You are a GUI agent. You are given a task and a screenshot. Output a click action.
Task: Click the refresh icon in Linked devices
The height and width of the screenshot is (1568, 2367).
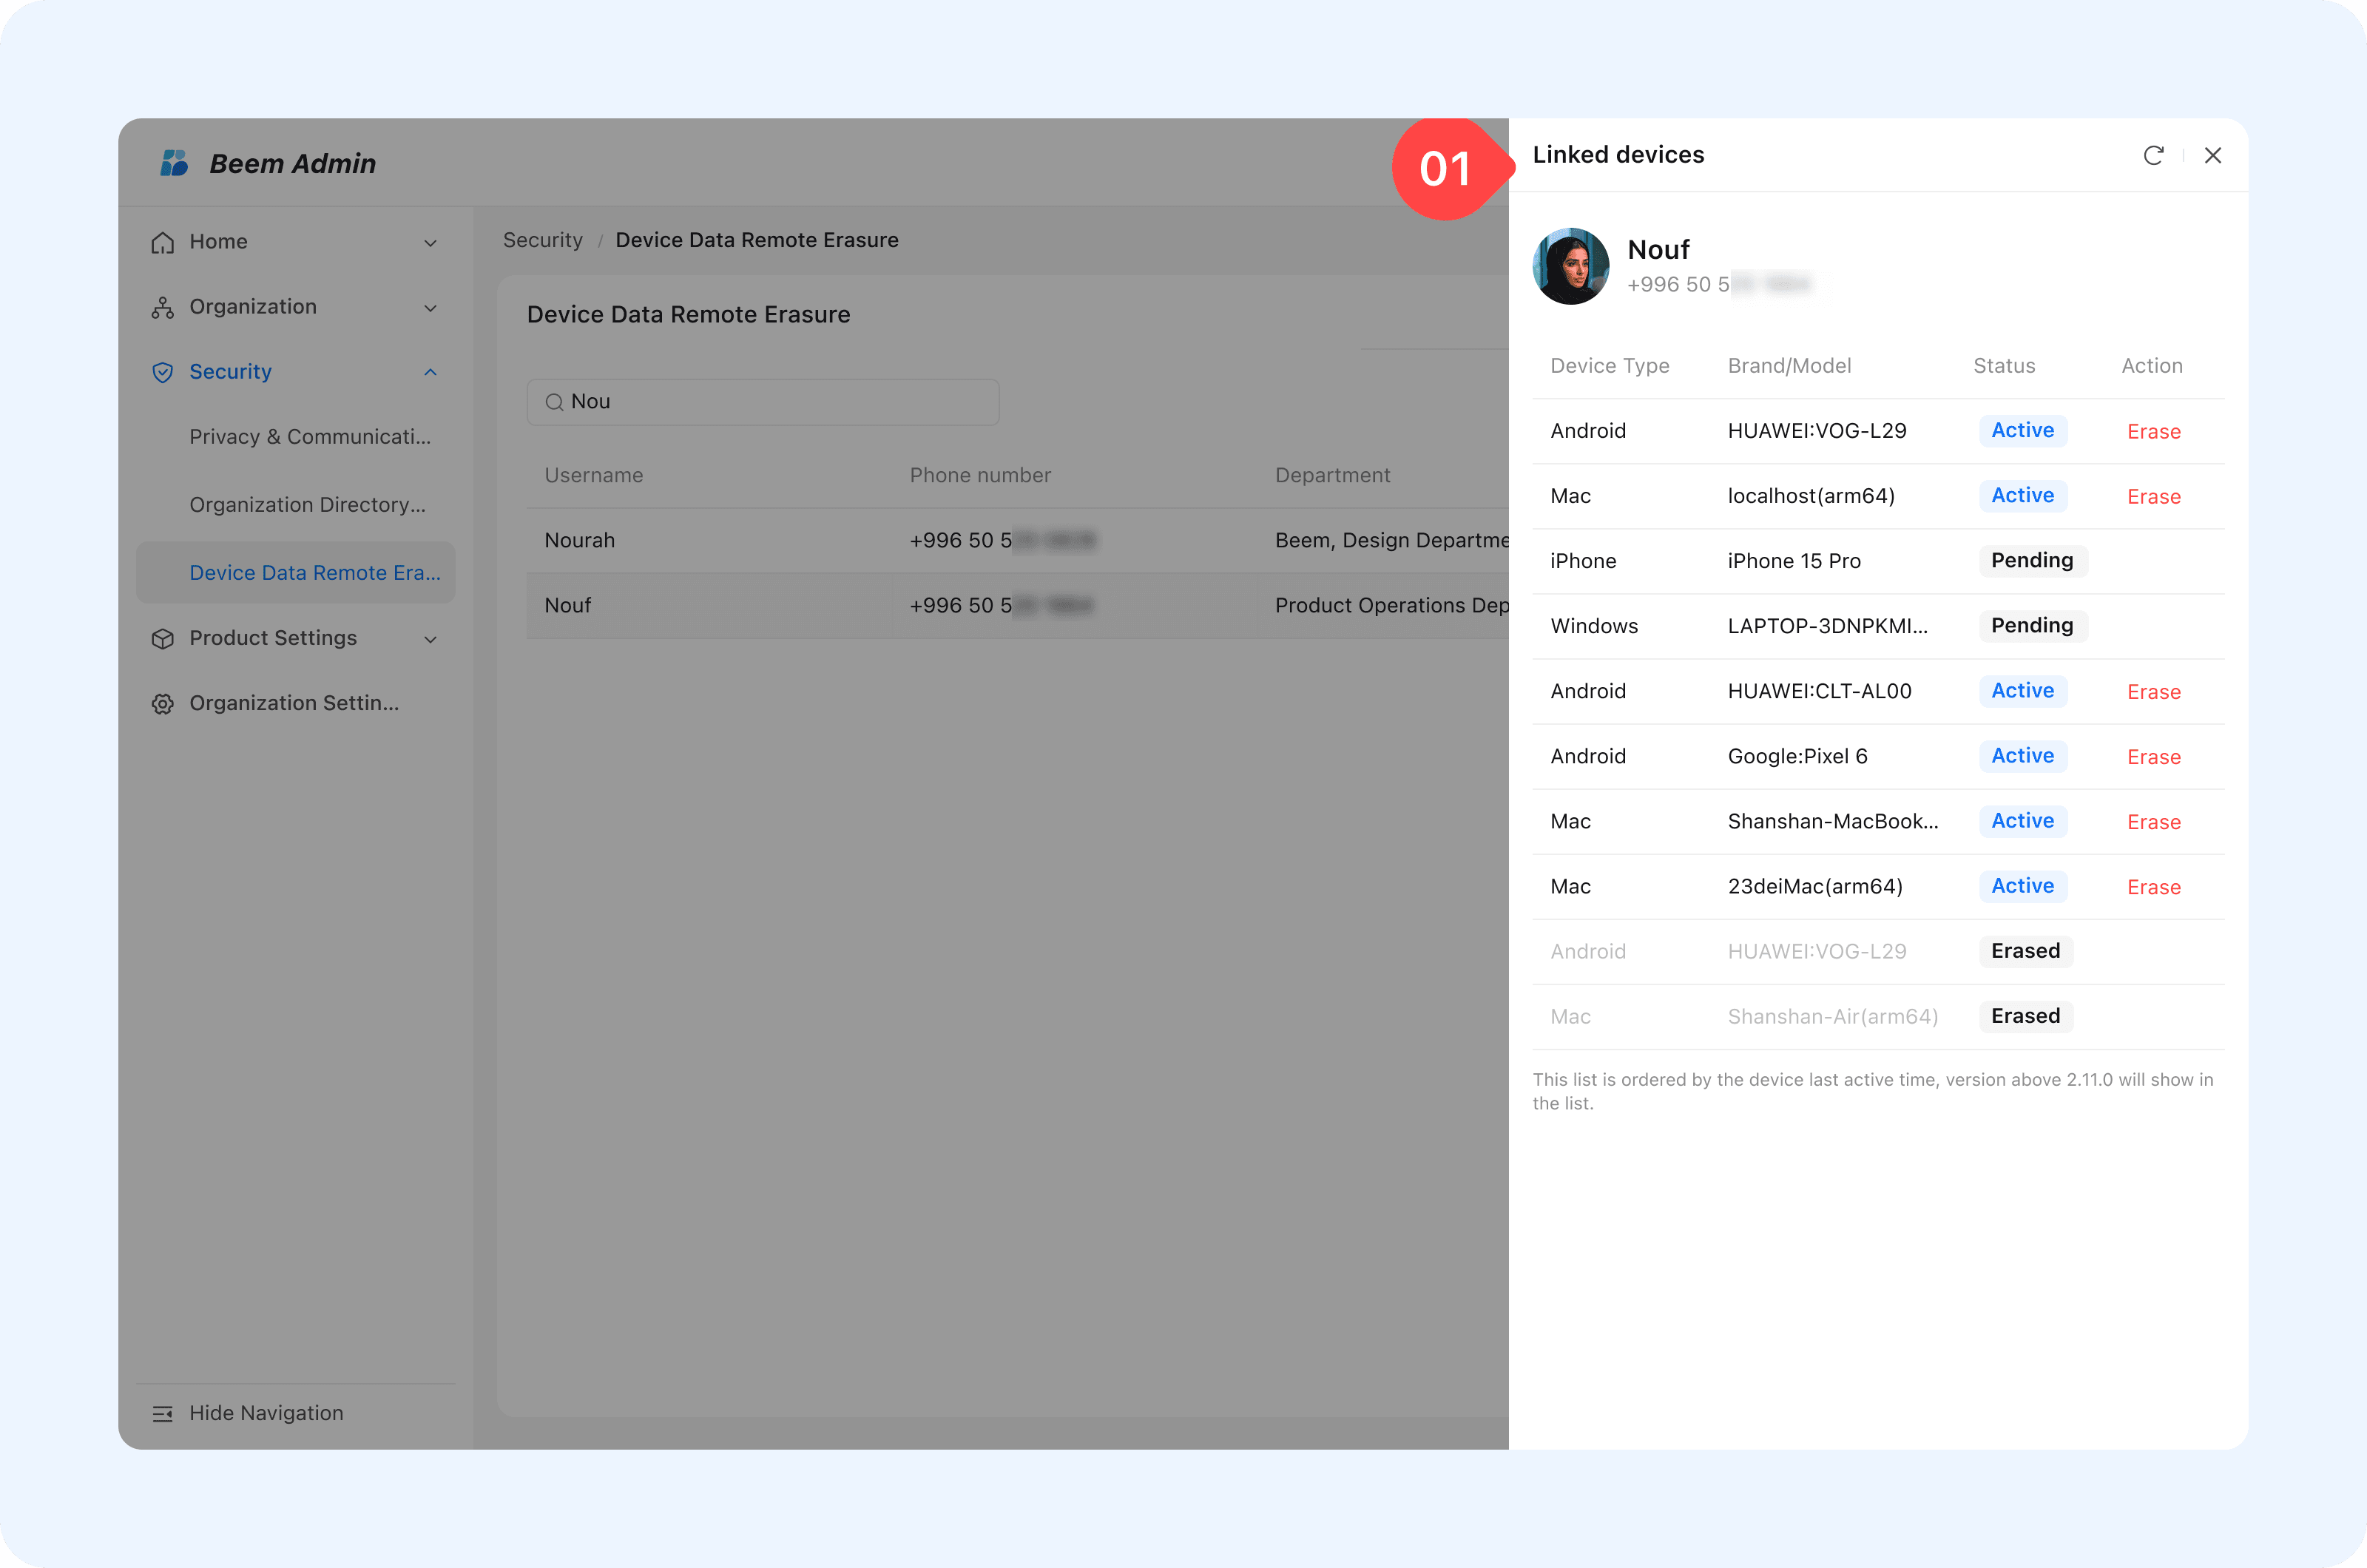coord(2153,155)
